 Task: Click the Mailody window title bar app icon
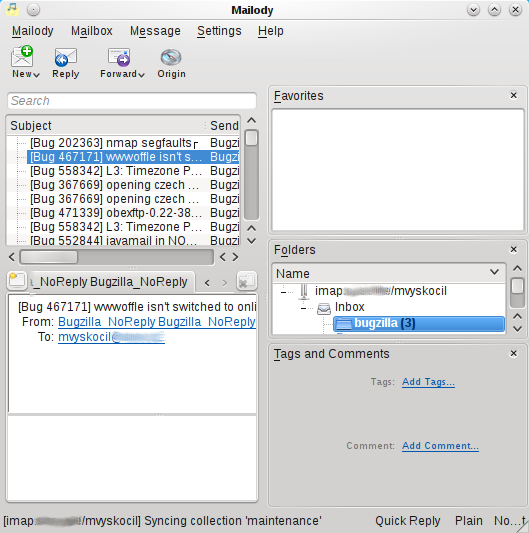[x=13, y=10]
